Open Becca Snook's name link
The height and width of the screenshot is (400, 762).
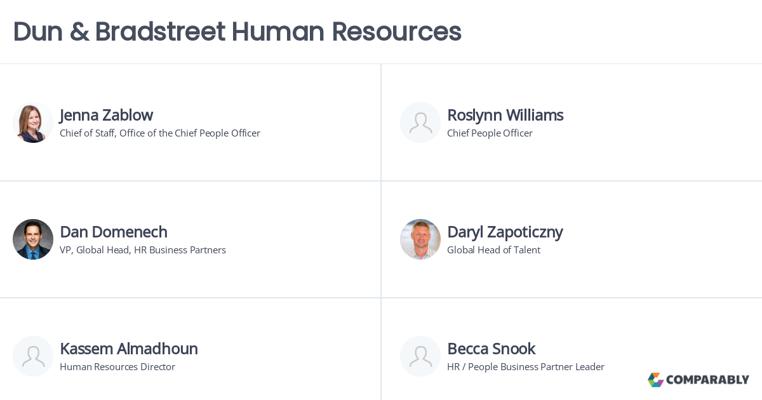pos(491,349)
